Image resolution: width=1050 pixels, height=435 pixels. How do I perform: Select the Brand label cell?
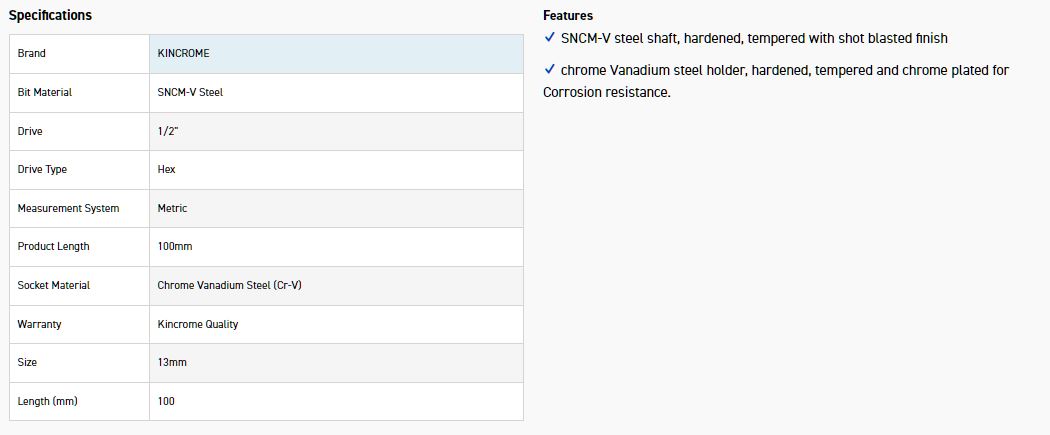pyautogui.click(x=79, y=54)
